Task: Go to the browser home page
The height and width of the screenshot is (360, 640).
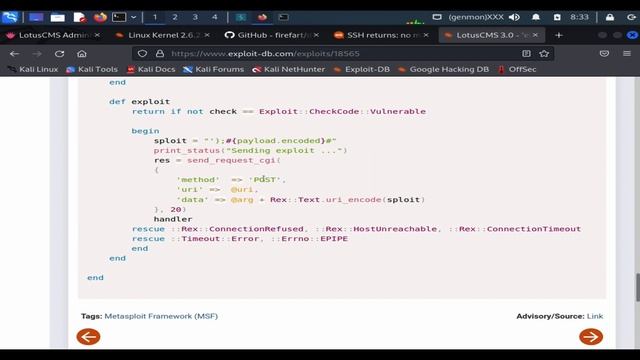Action: pos(82,53)
